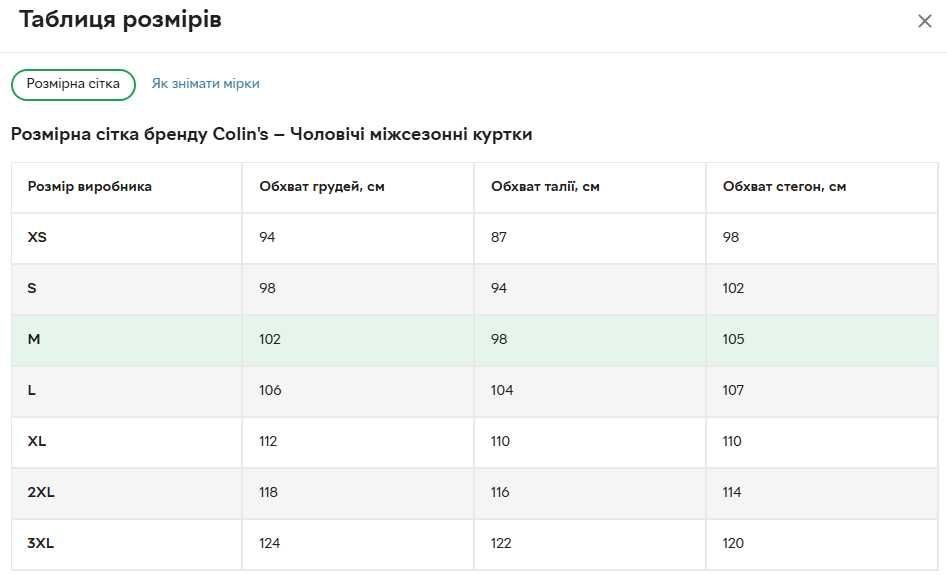Click the Таблиця розмірів dialog title
Viewport: 947px width, 575px height.
(x=120, y=20)
